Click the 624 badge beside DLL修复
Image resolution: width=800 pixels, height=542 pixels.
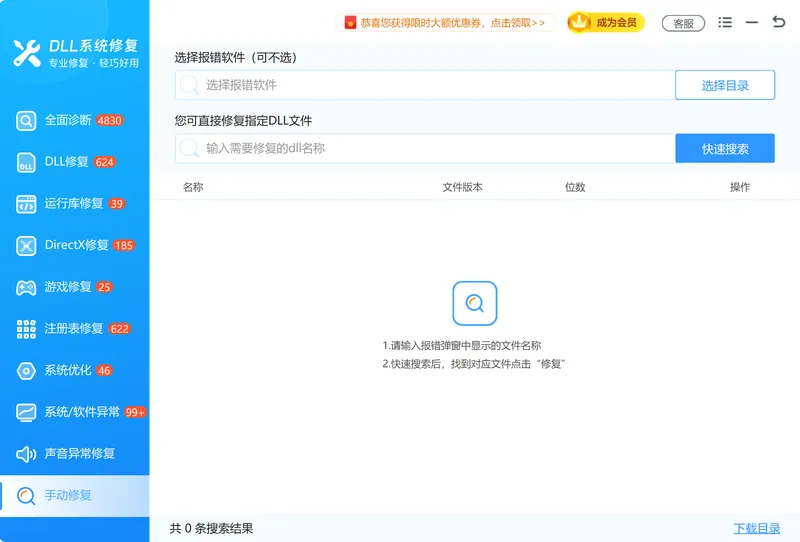point(104,162)
